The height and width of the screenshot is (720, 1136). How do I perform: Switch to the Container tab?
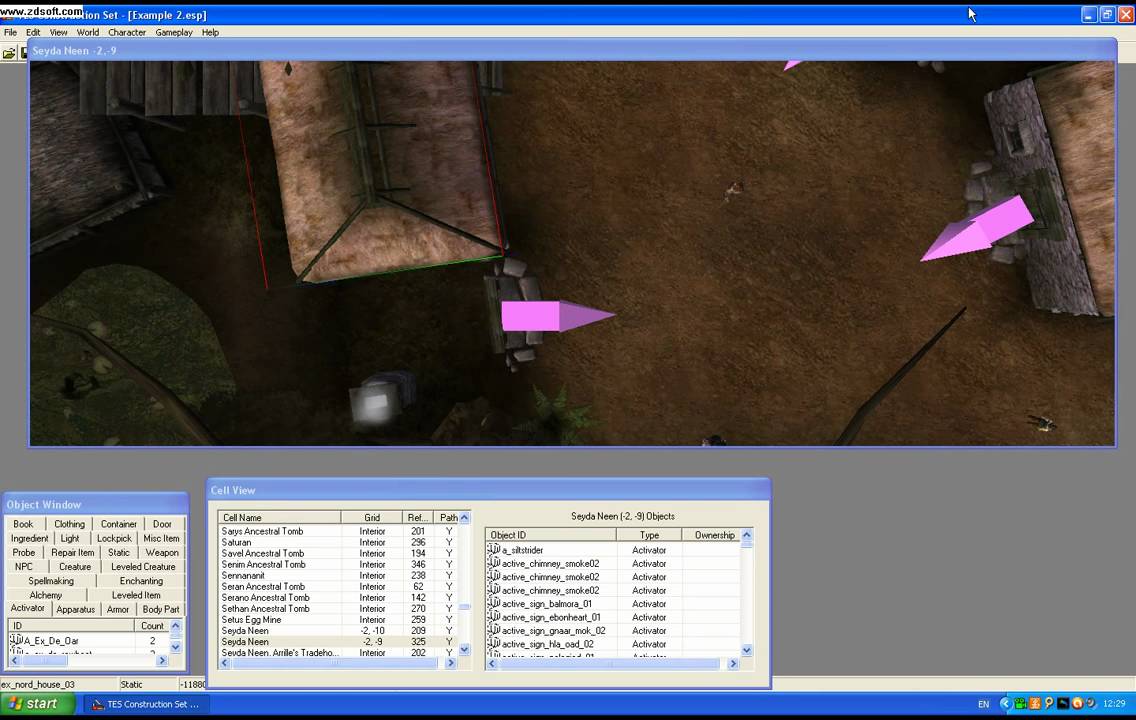click(x=119, y=524)
